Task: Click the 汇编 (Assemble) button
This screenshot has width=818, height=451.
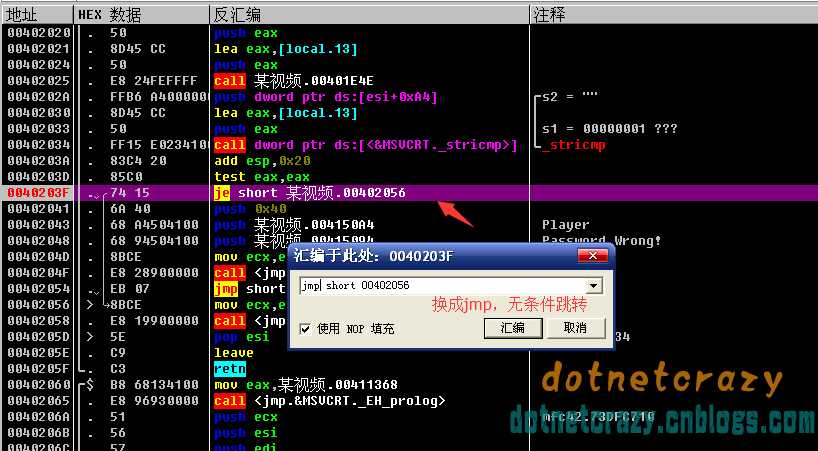Action: tap(513, 328)
